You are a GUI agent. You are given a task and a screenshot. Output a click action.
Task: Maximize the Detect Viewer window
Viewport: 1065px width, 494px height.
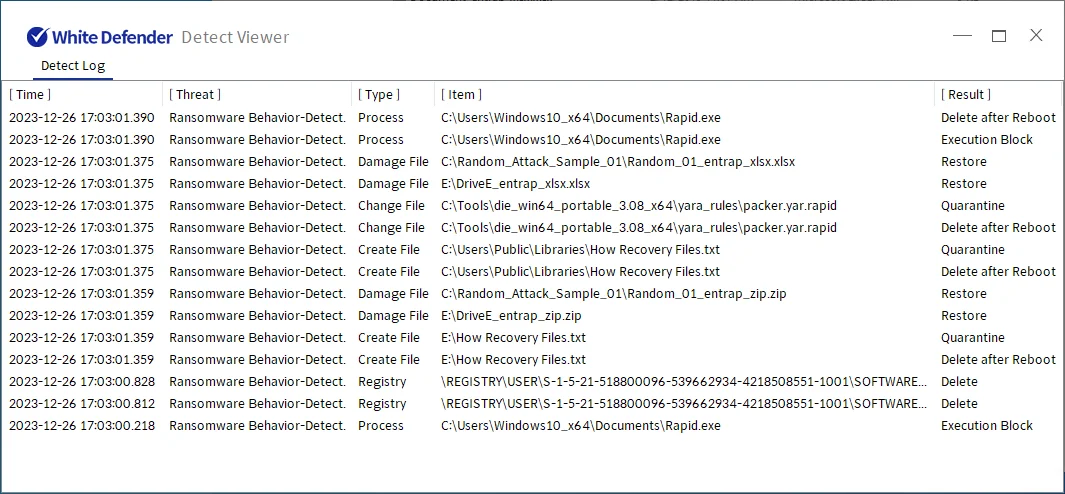click(x=999, y=36)
